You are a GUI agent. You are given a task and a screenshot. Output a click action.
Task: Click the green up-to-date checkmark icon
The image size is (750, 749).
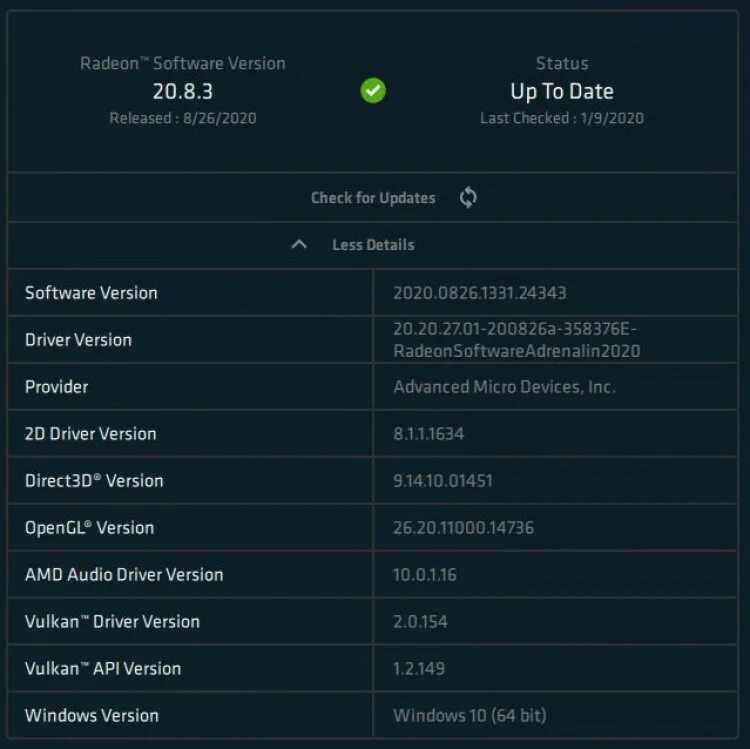pyautogui.click(x=373, y=91)
